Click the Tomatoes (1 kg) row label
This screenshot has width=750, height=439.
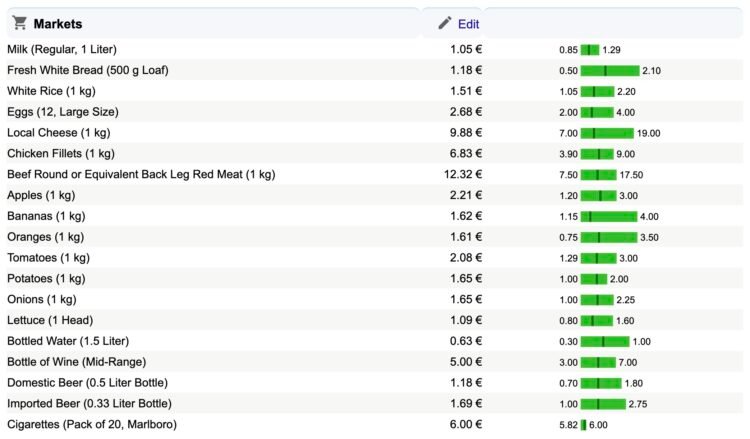click(x=49, y=258)
